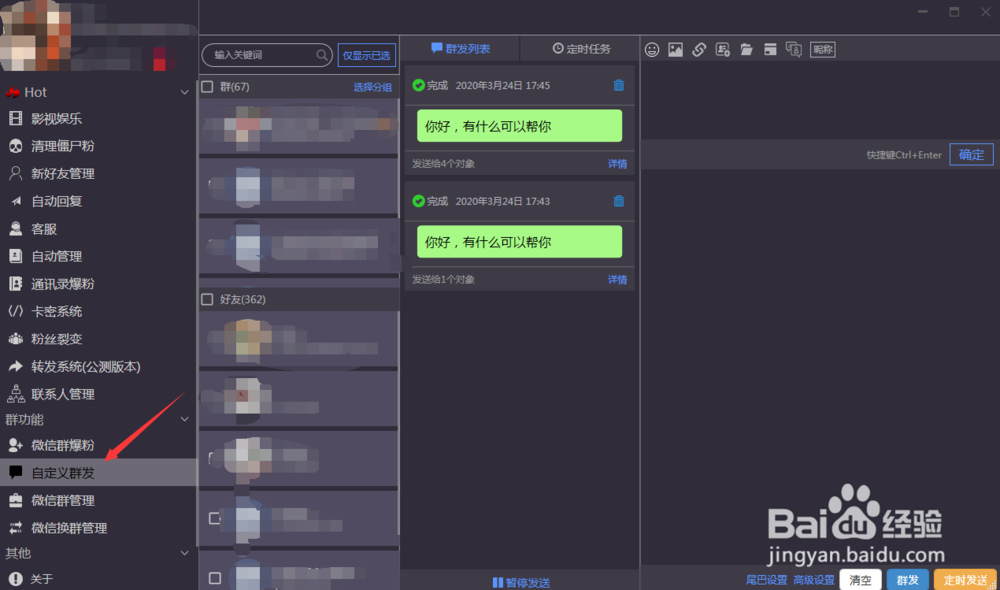
Task: Click 暂停发送 to pause sending
Action: 521,582
